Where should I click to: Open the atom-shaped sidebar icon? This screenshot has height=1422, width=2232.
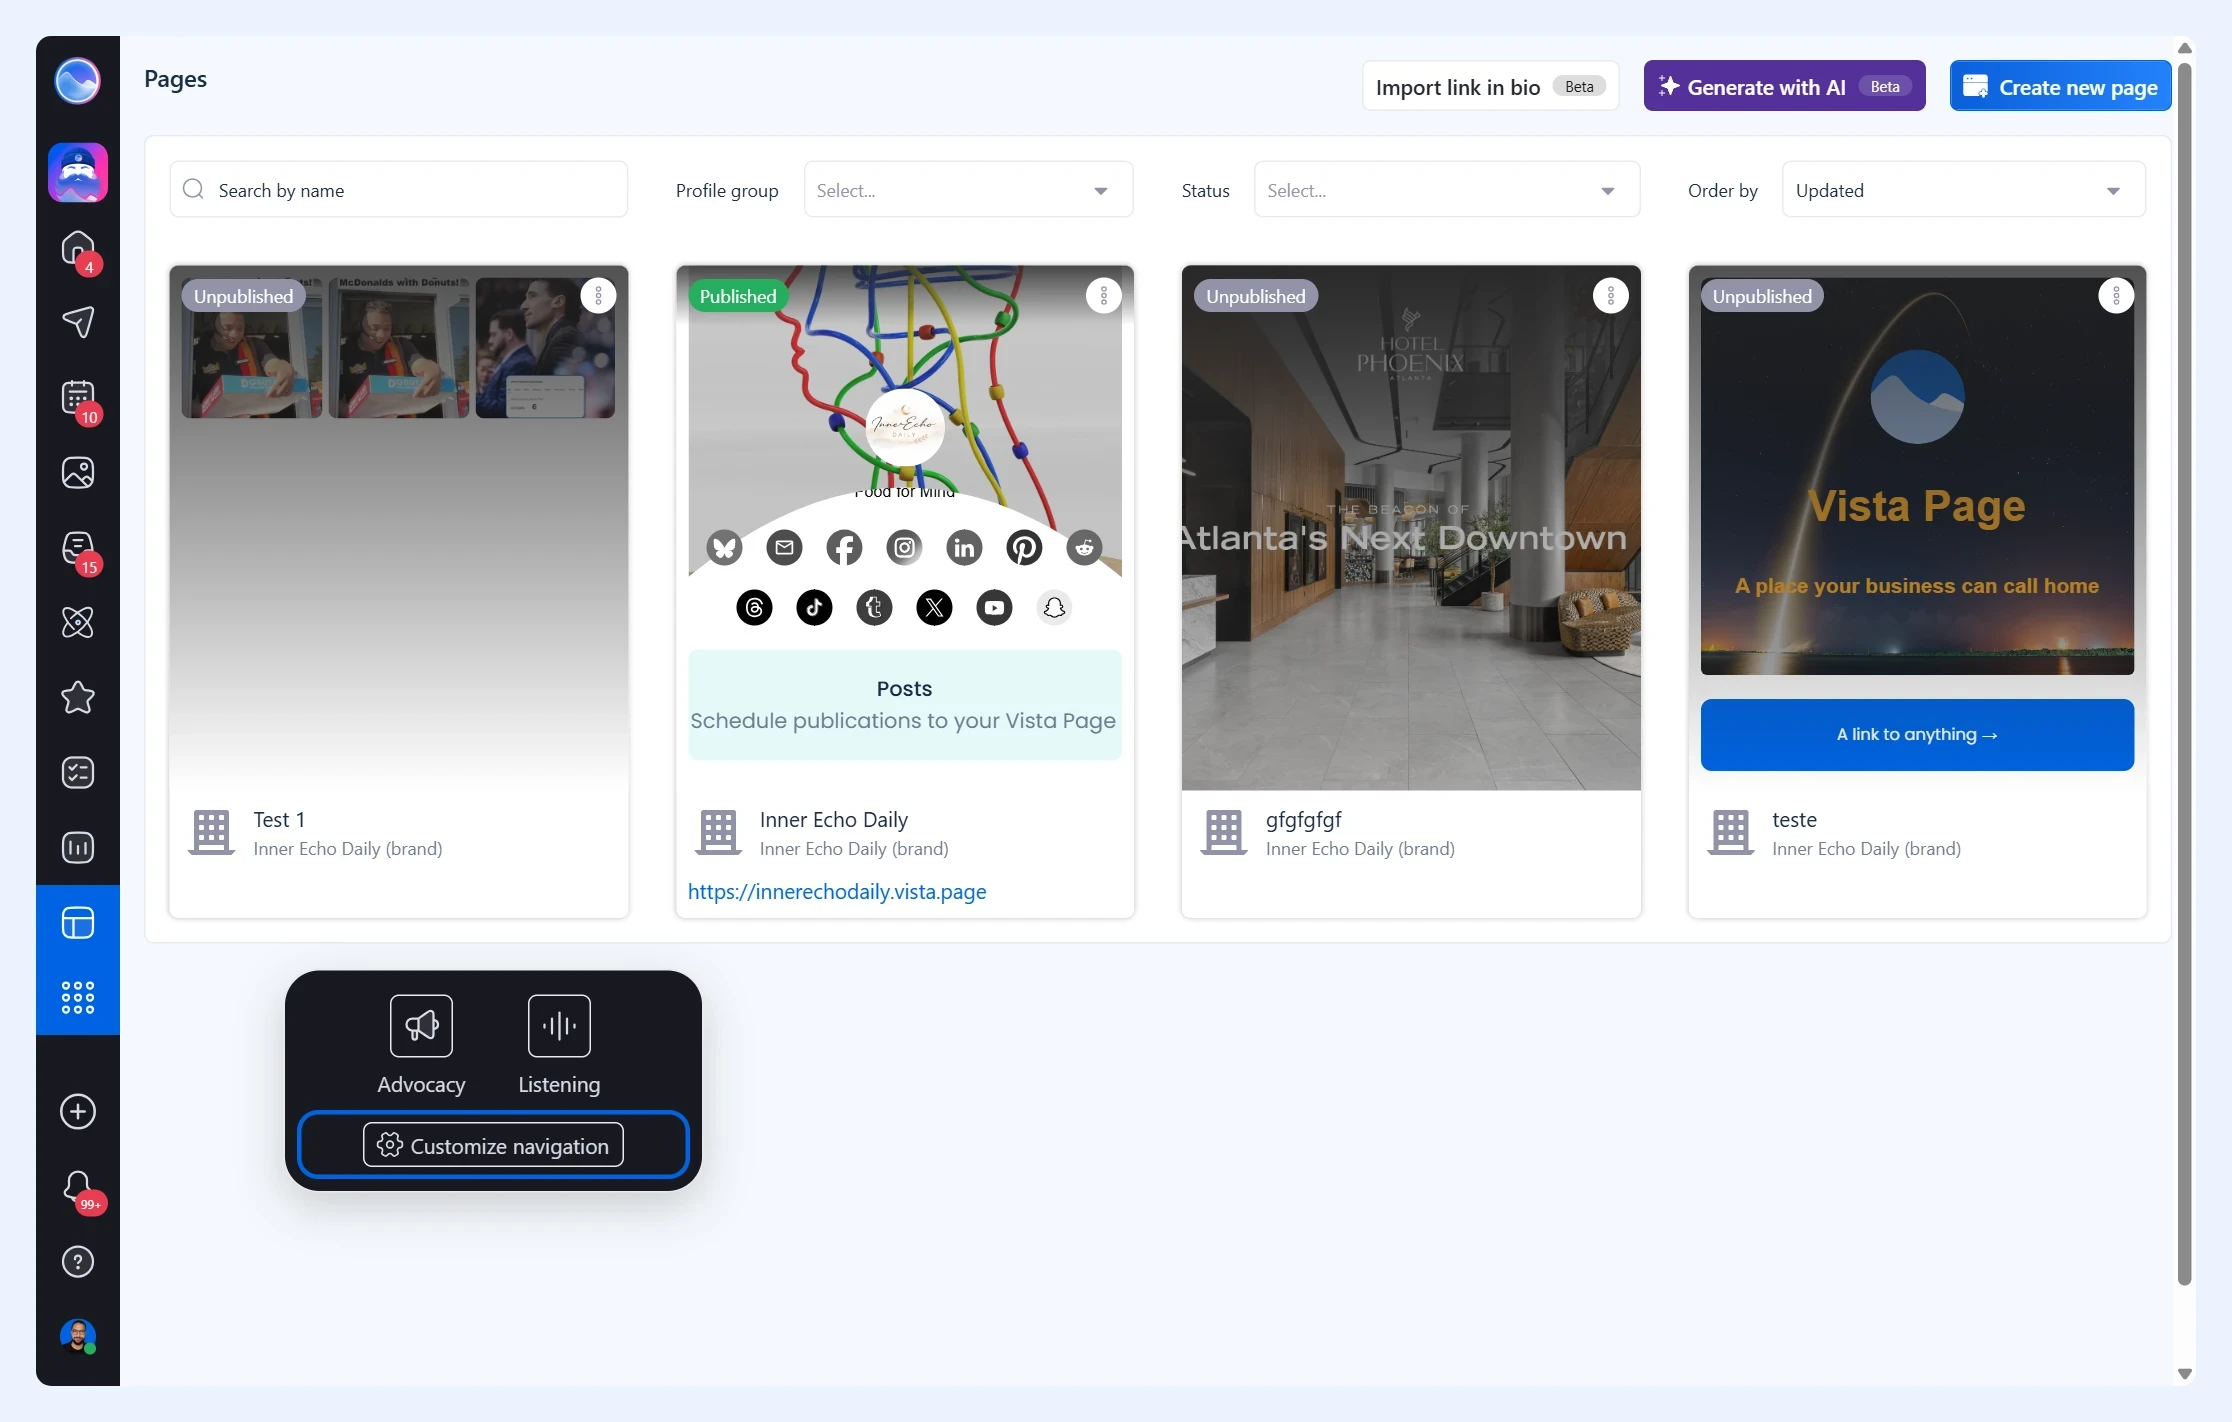78,623
